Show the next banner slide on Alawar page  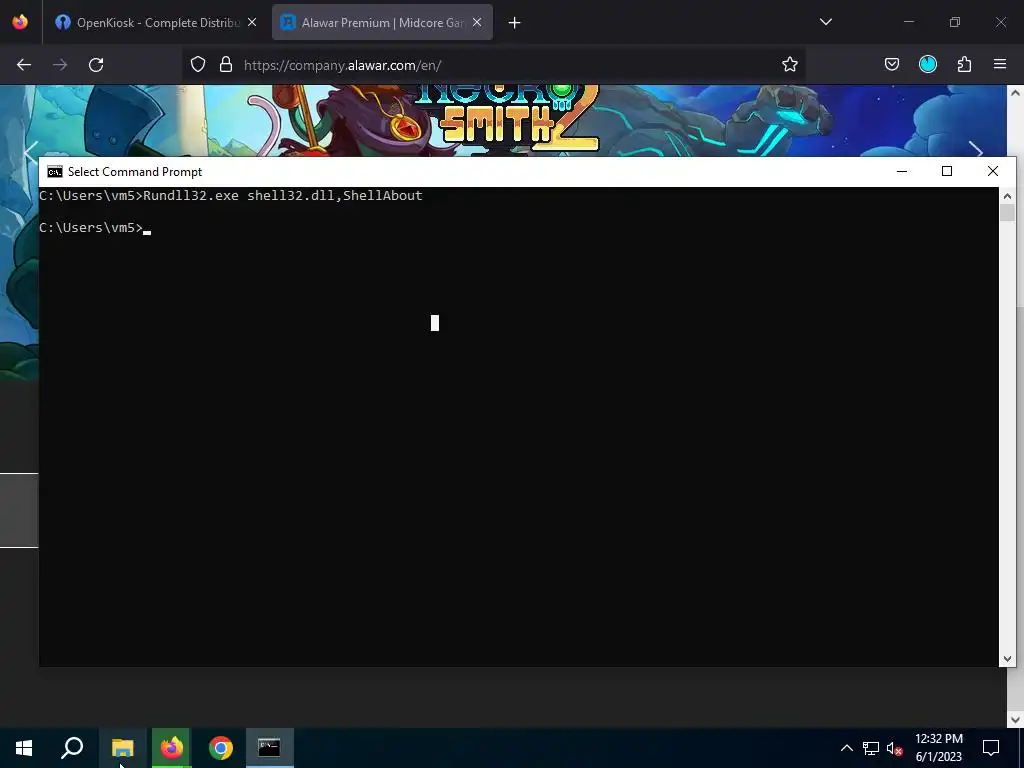976,152
